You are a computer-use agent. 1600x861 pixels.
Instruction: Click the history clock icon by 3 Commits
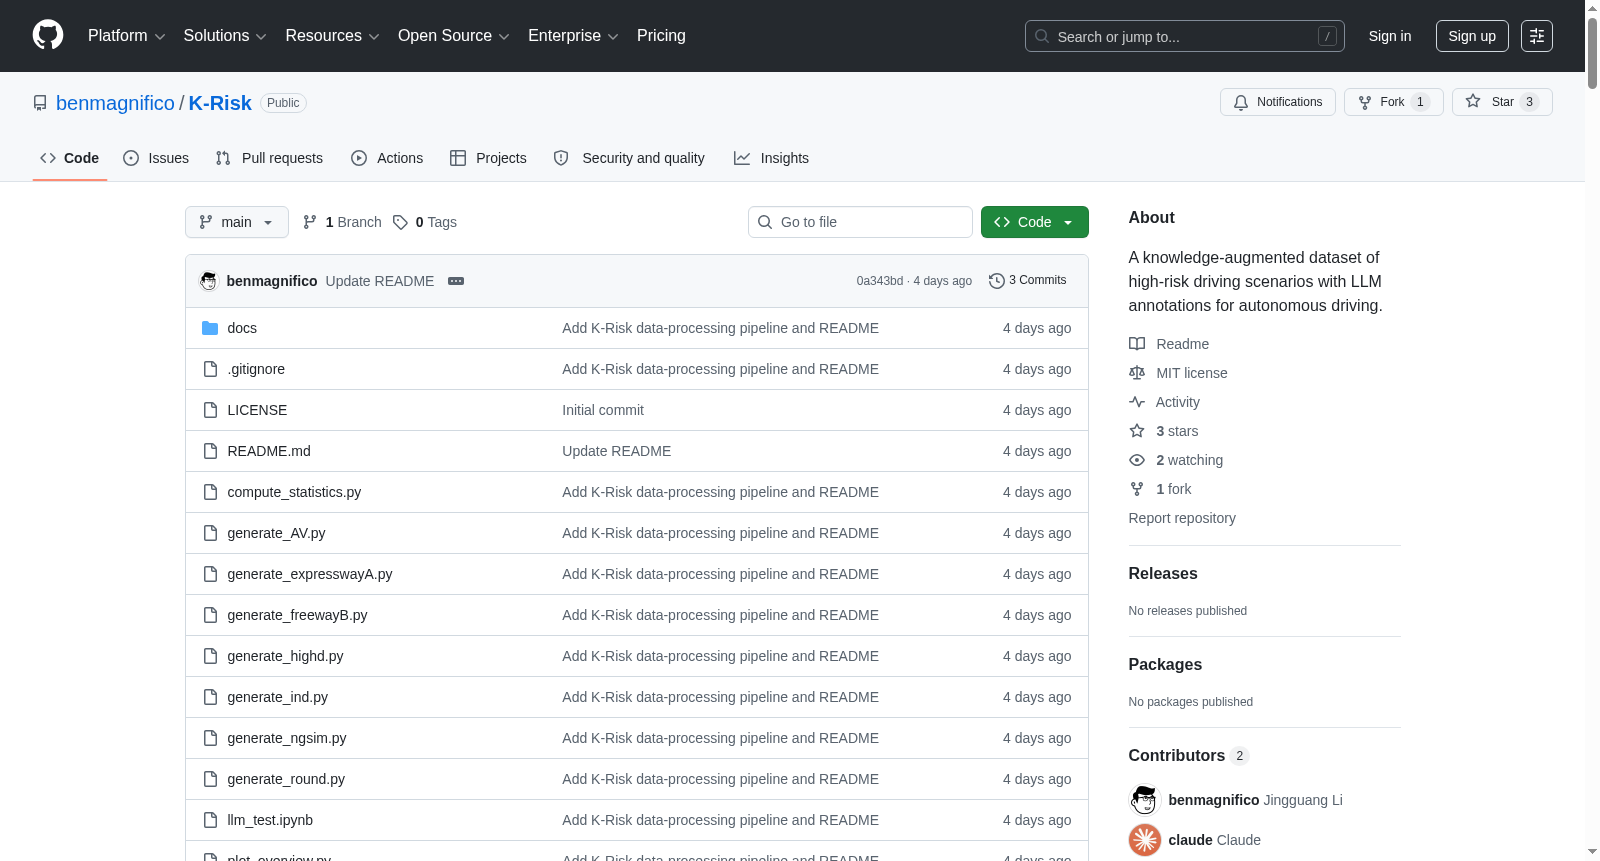(x=996, y=281)
